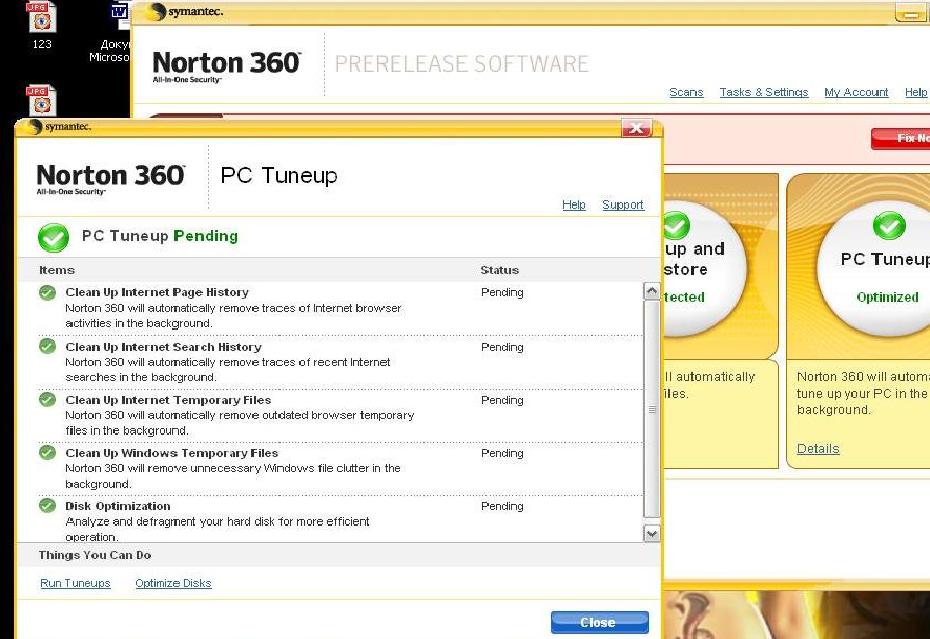Click the Symantec logo in main Norton window title bar
Viewport: 930px width, 639px height.
tap(185, 12)
